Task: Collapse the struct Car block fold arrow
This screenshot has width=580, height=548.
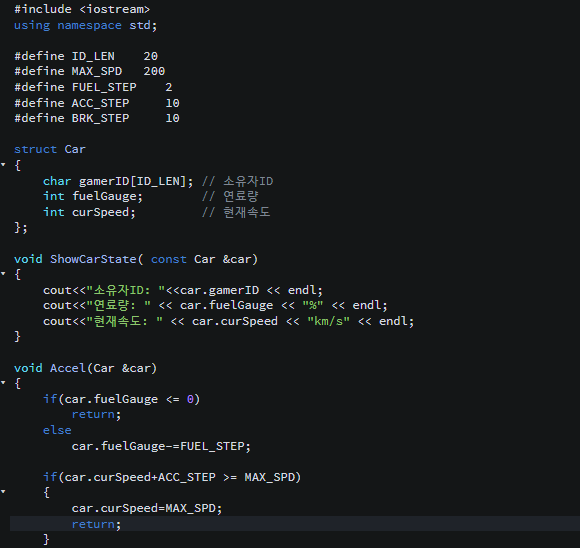Action: [3, 164]
